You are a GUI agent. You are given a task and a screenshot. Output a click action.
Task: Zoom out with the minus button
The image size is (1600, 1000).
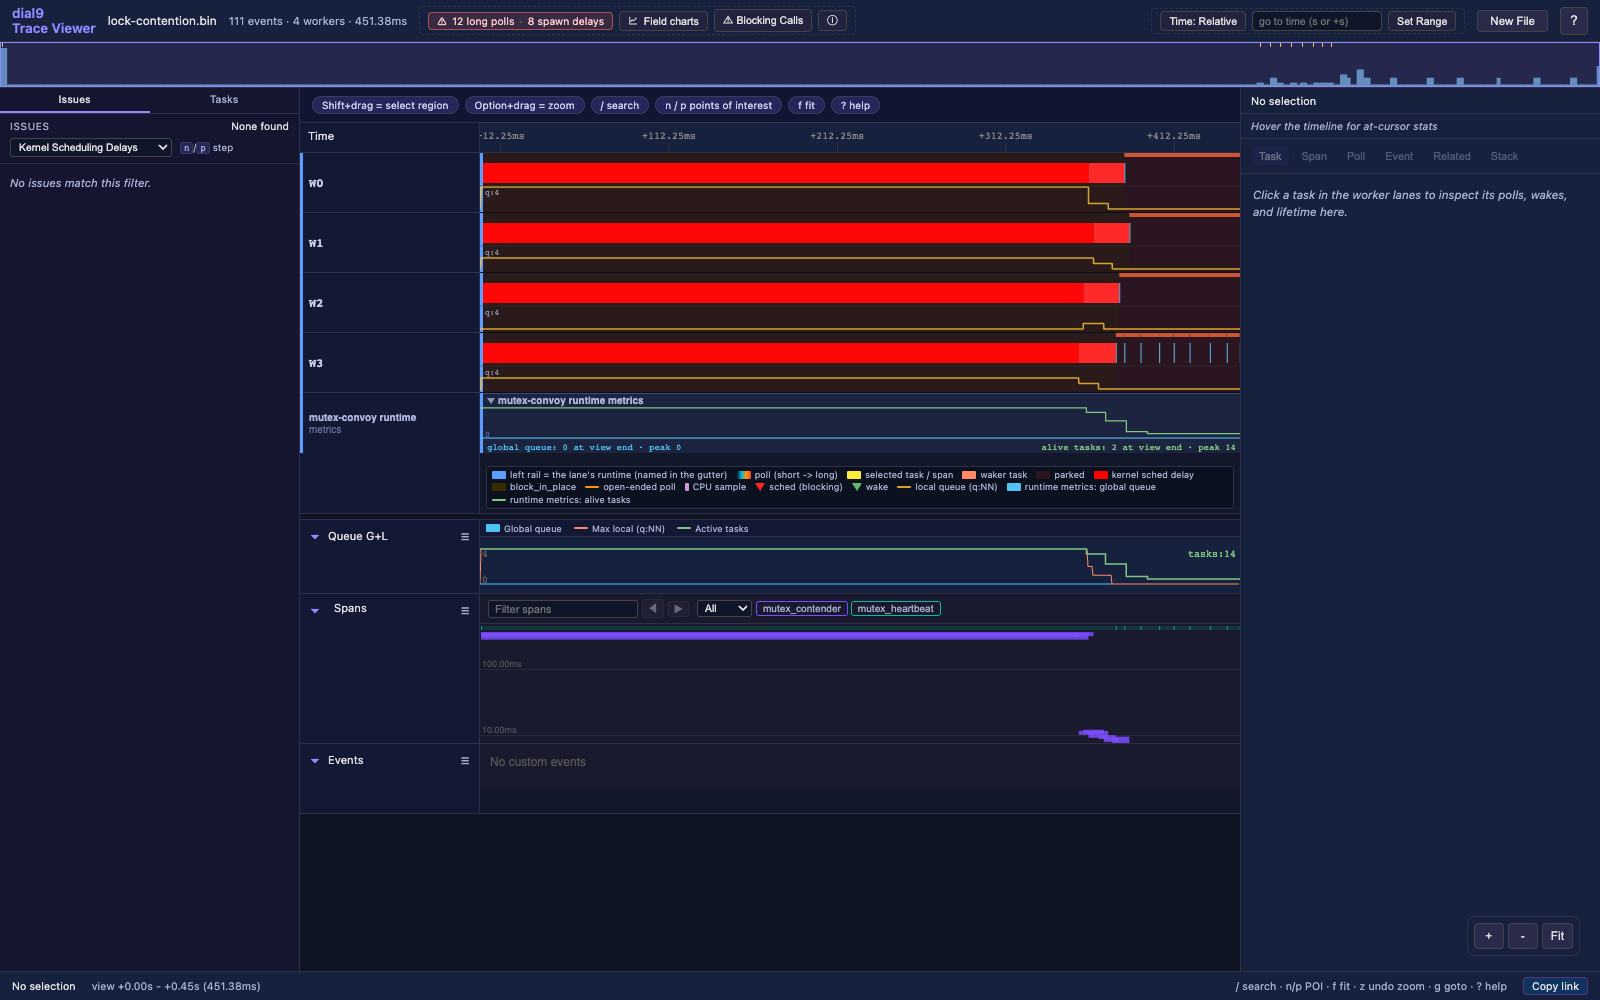pos(1523,936)
